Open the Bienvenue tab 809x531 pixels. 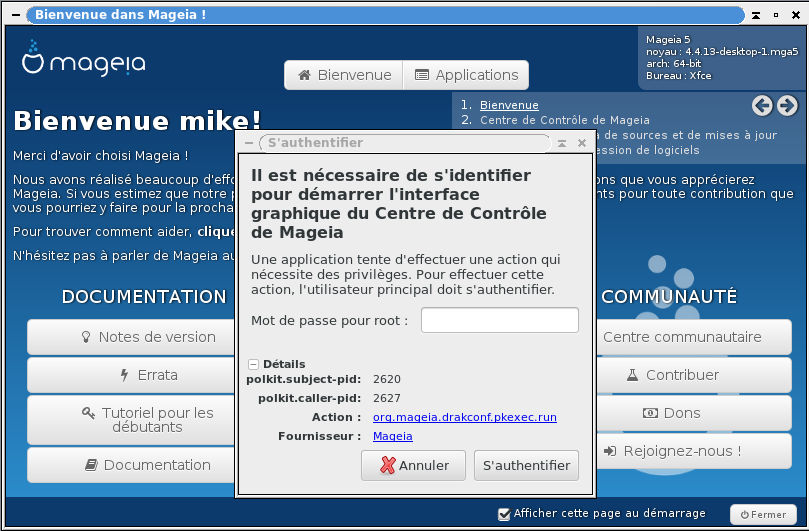(344, 75)
